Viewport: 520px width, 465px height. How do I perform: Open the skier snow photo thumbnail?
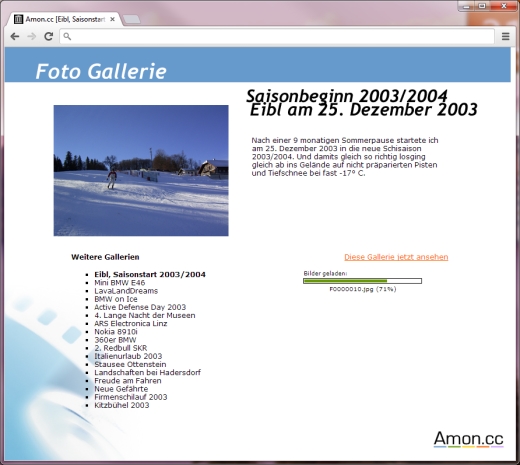click(x=141, y=171)
